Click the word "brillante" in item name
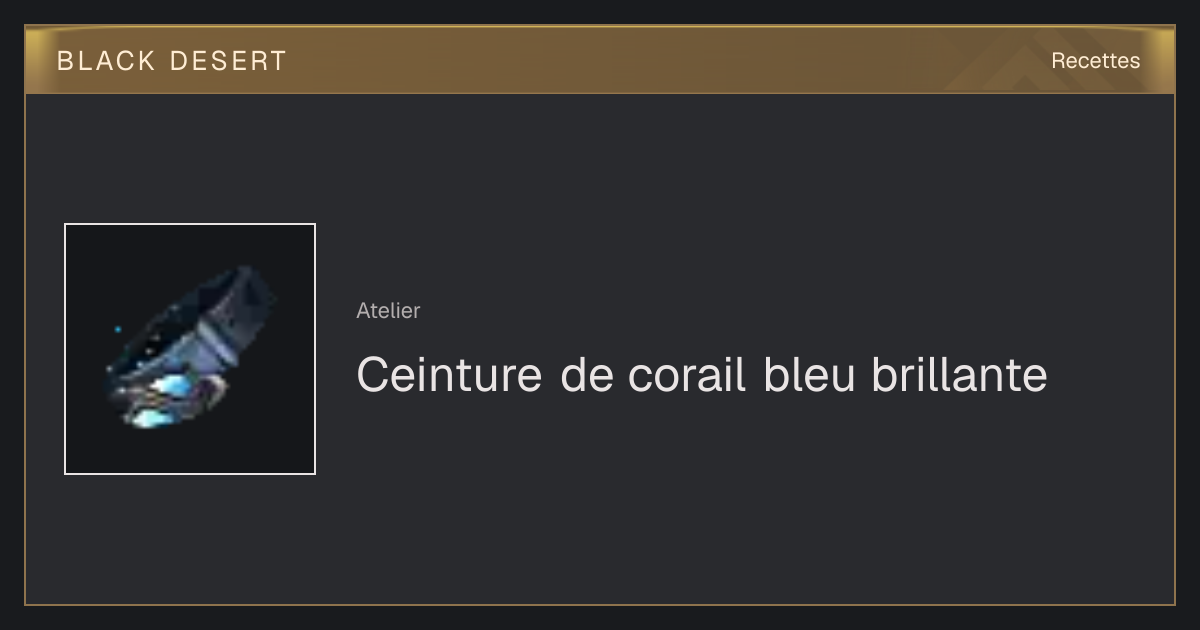This screenshot has height=630, width=1200. point(959,375)
